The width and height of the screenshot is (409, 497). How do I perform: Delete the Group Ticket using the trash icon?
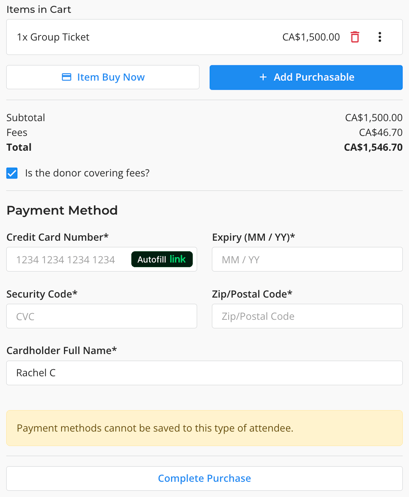click(355, 37)
